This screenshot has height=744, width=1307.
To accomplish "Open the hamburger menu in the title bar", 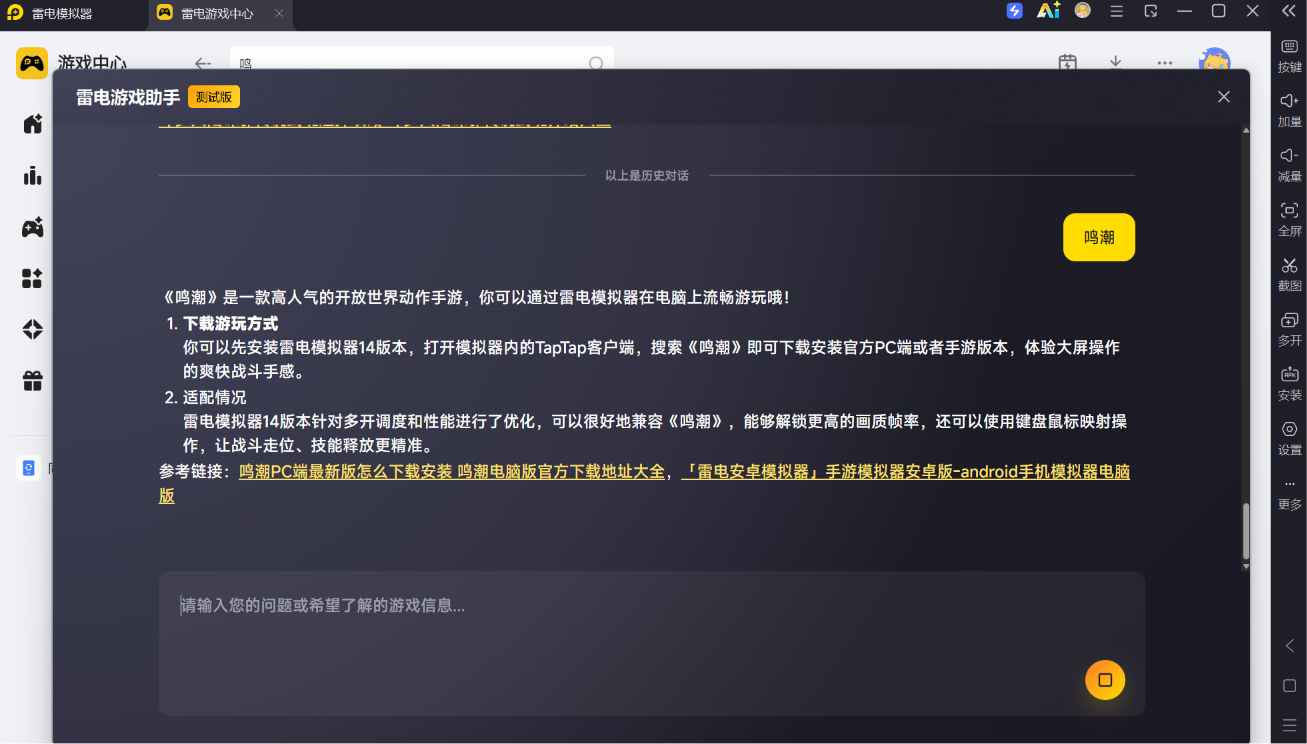I will tap(1117, 11).
